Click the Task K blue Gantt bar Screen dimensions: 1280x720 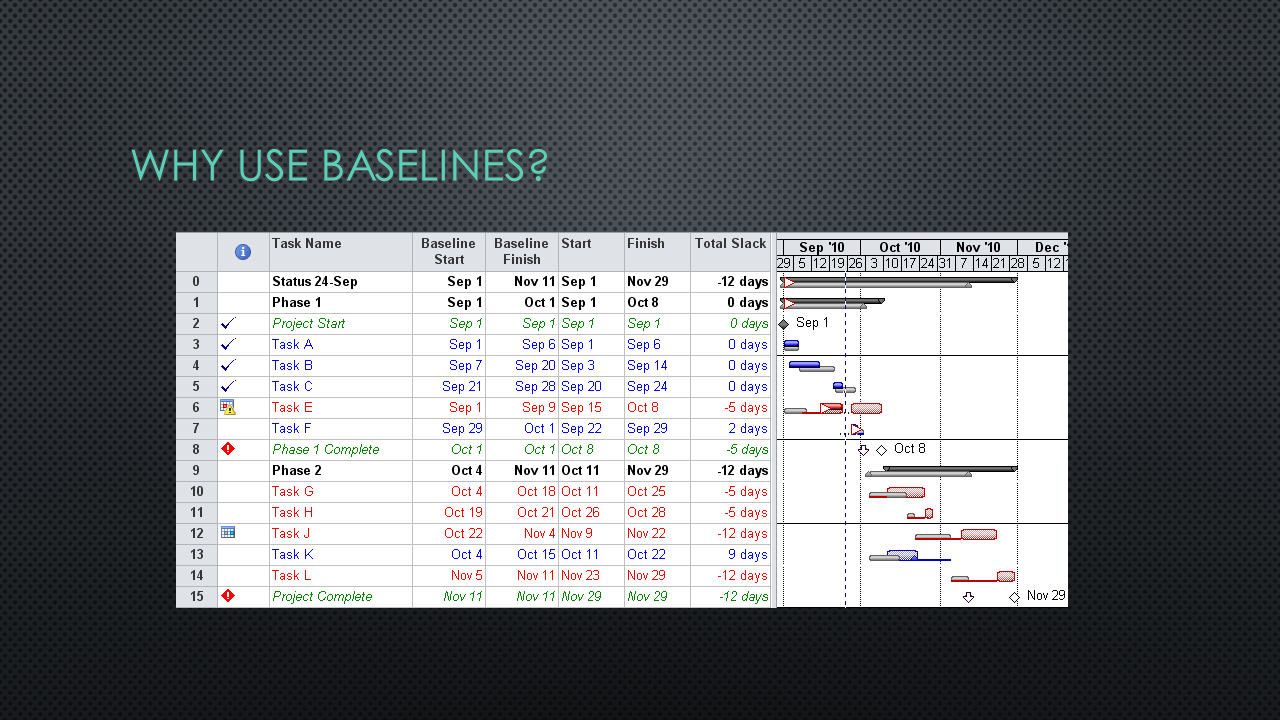pos(902,555)
